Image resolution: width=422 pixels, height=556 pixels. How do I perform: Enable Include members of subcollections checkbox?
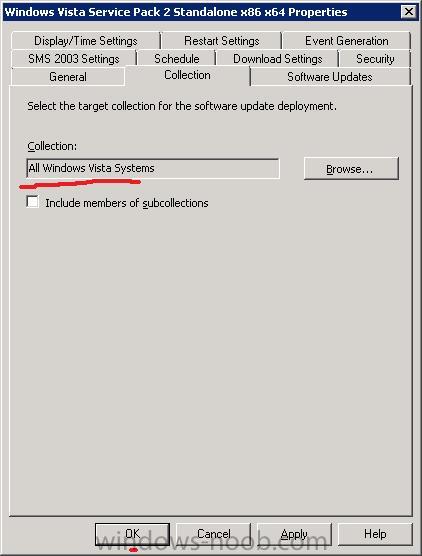click(x=33, y=202)
